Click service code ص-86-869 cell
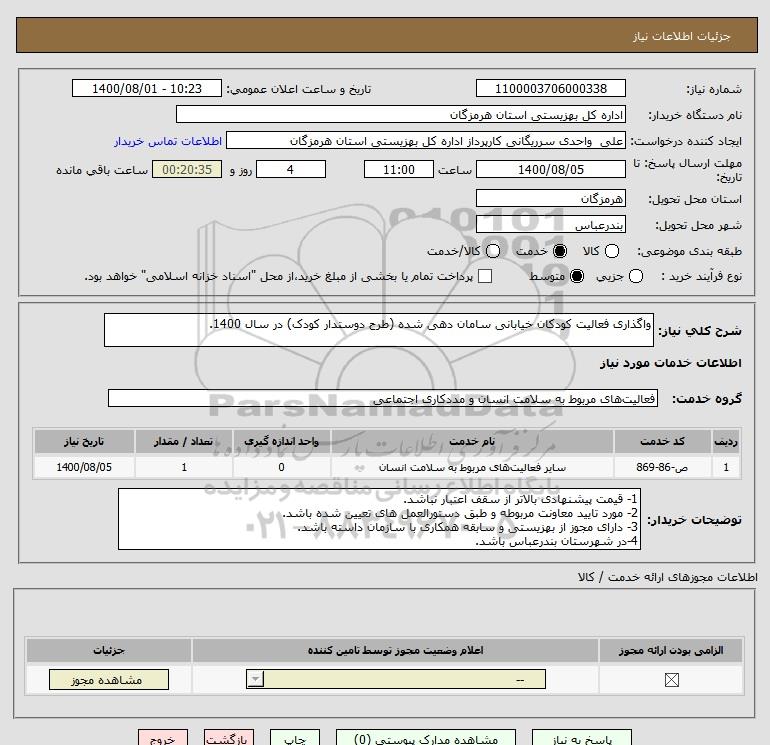This screenshot has width=770, height=745. pyautogui.click(x=661, y=467)
